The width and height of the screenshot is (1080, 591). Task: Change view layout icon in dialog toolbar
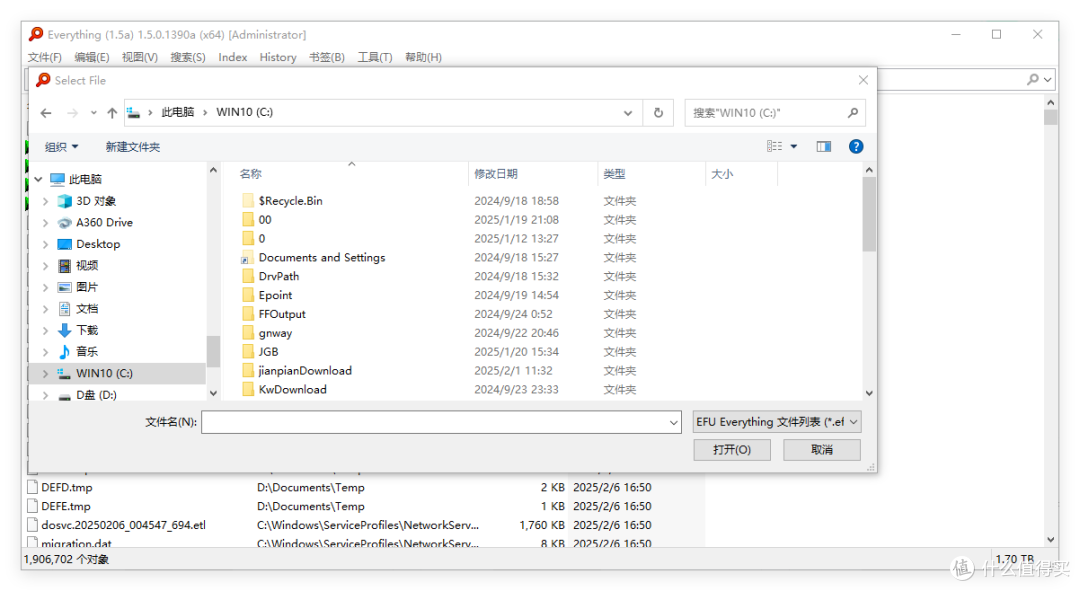point(774,146)
